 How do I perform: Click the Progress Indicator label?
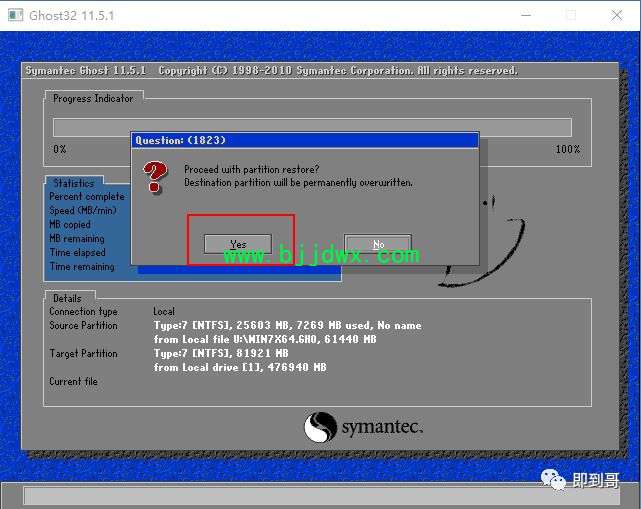click(93, 99)
